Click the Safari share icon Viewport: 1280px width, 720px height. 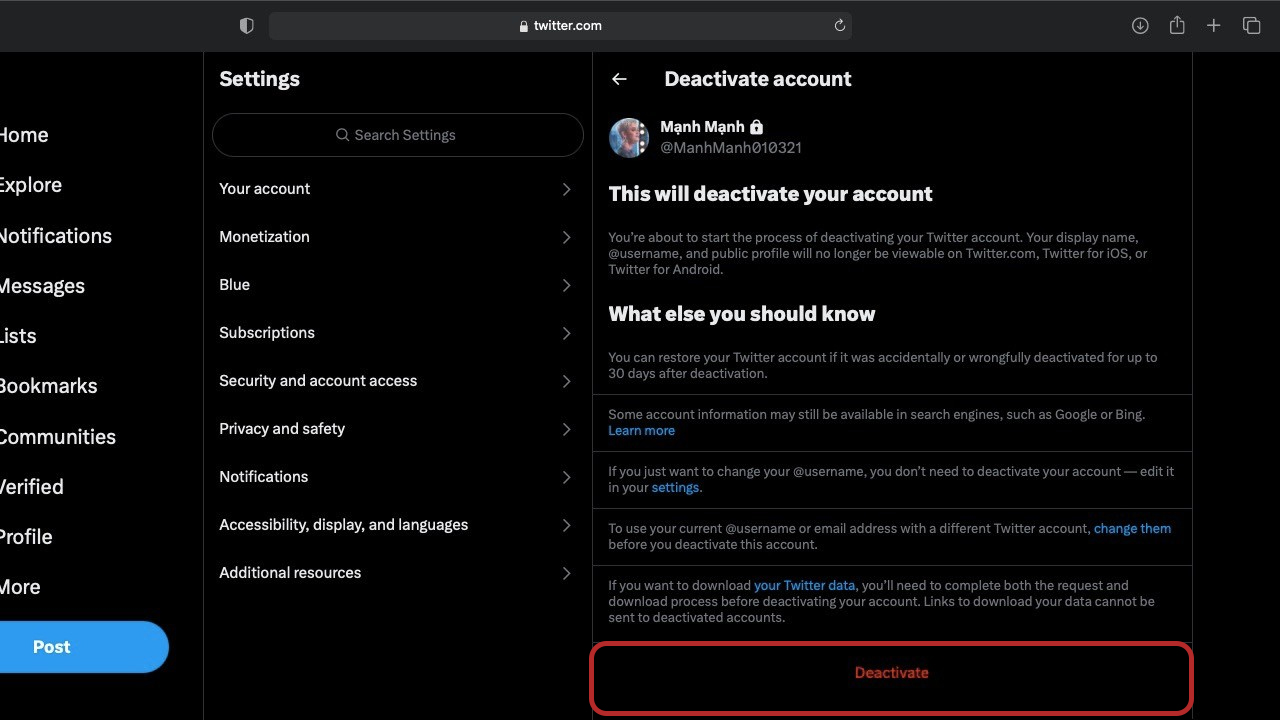coord(1177,26)
